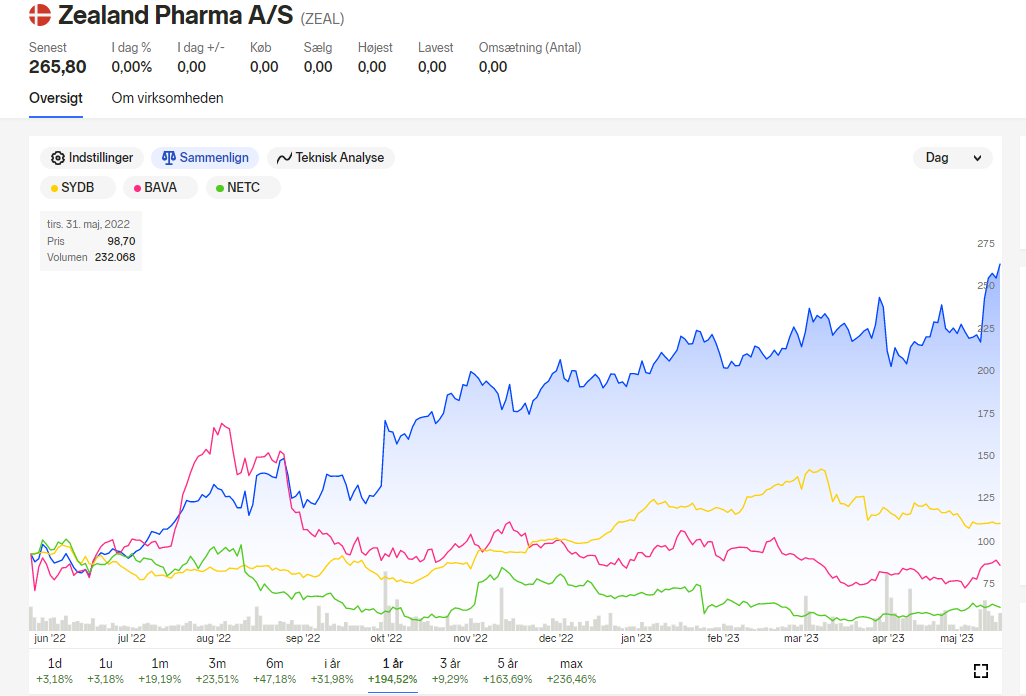Select the max time range
1026x696 pixels.
click(571, 671)
